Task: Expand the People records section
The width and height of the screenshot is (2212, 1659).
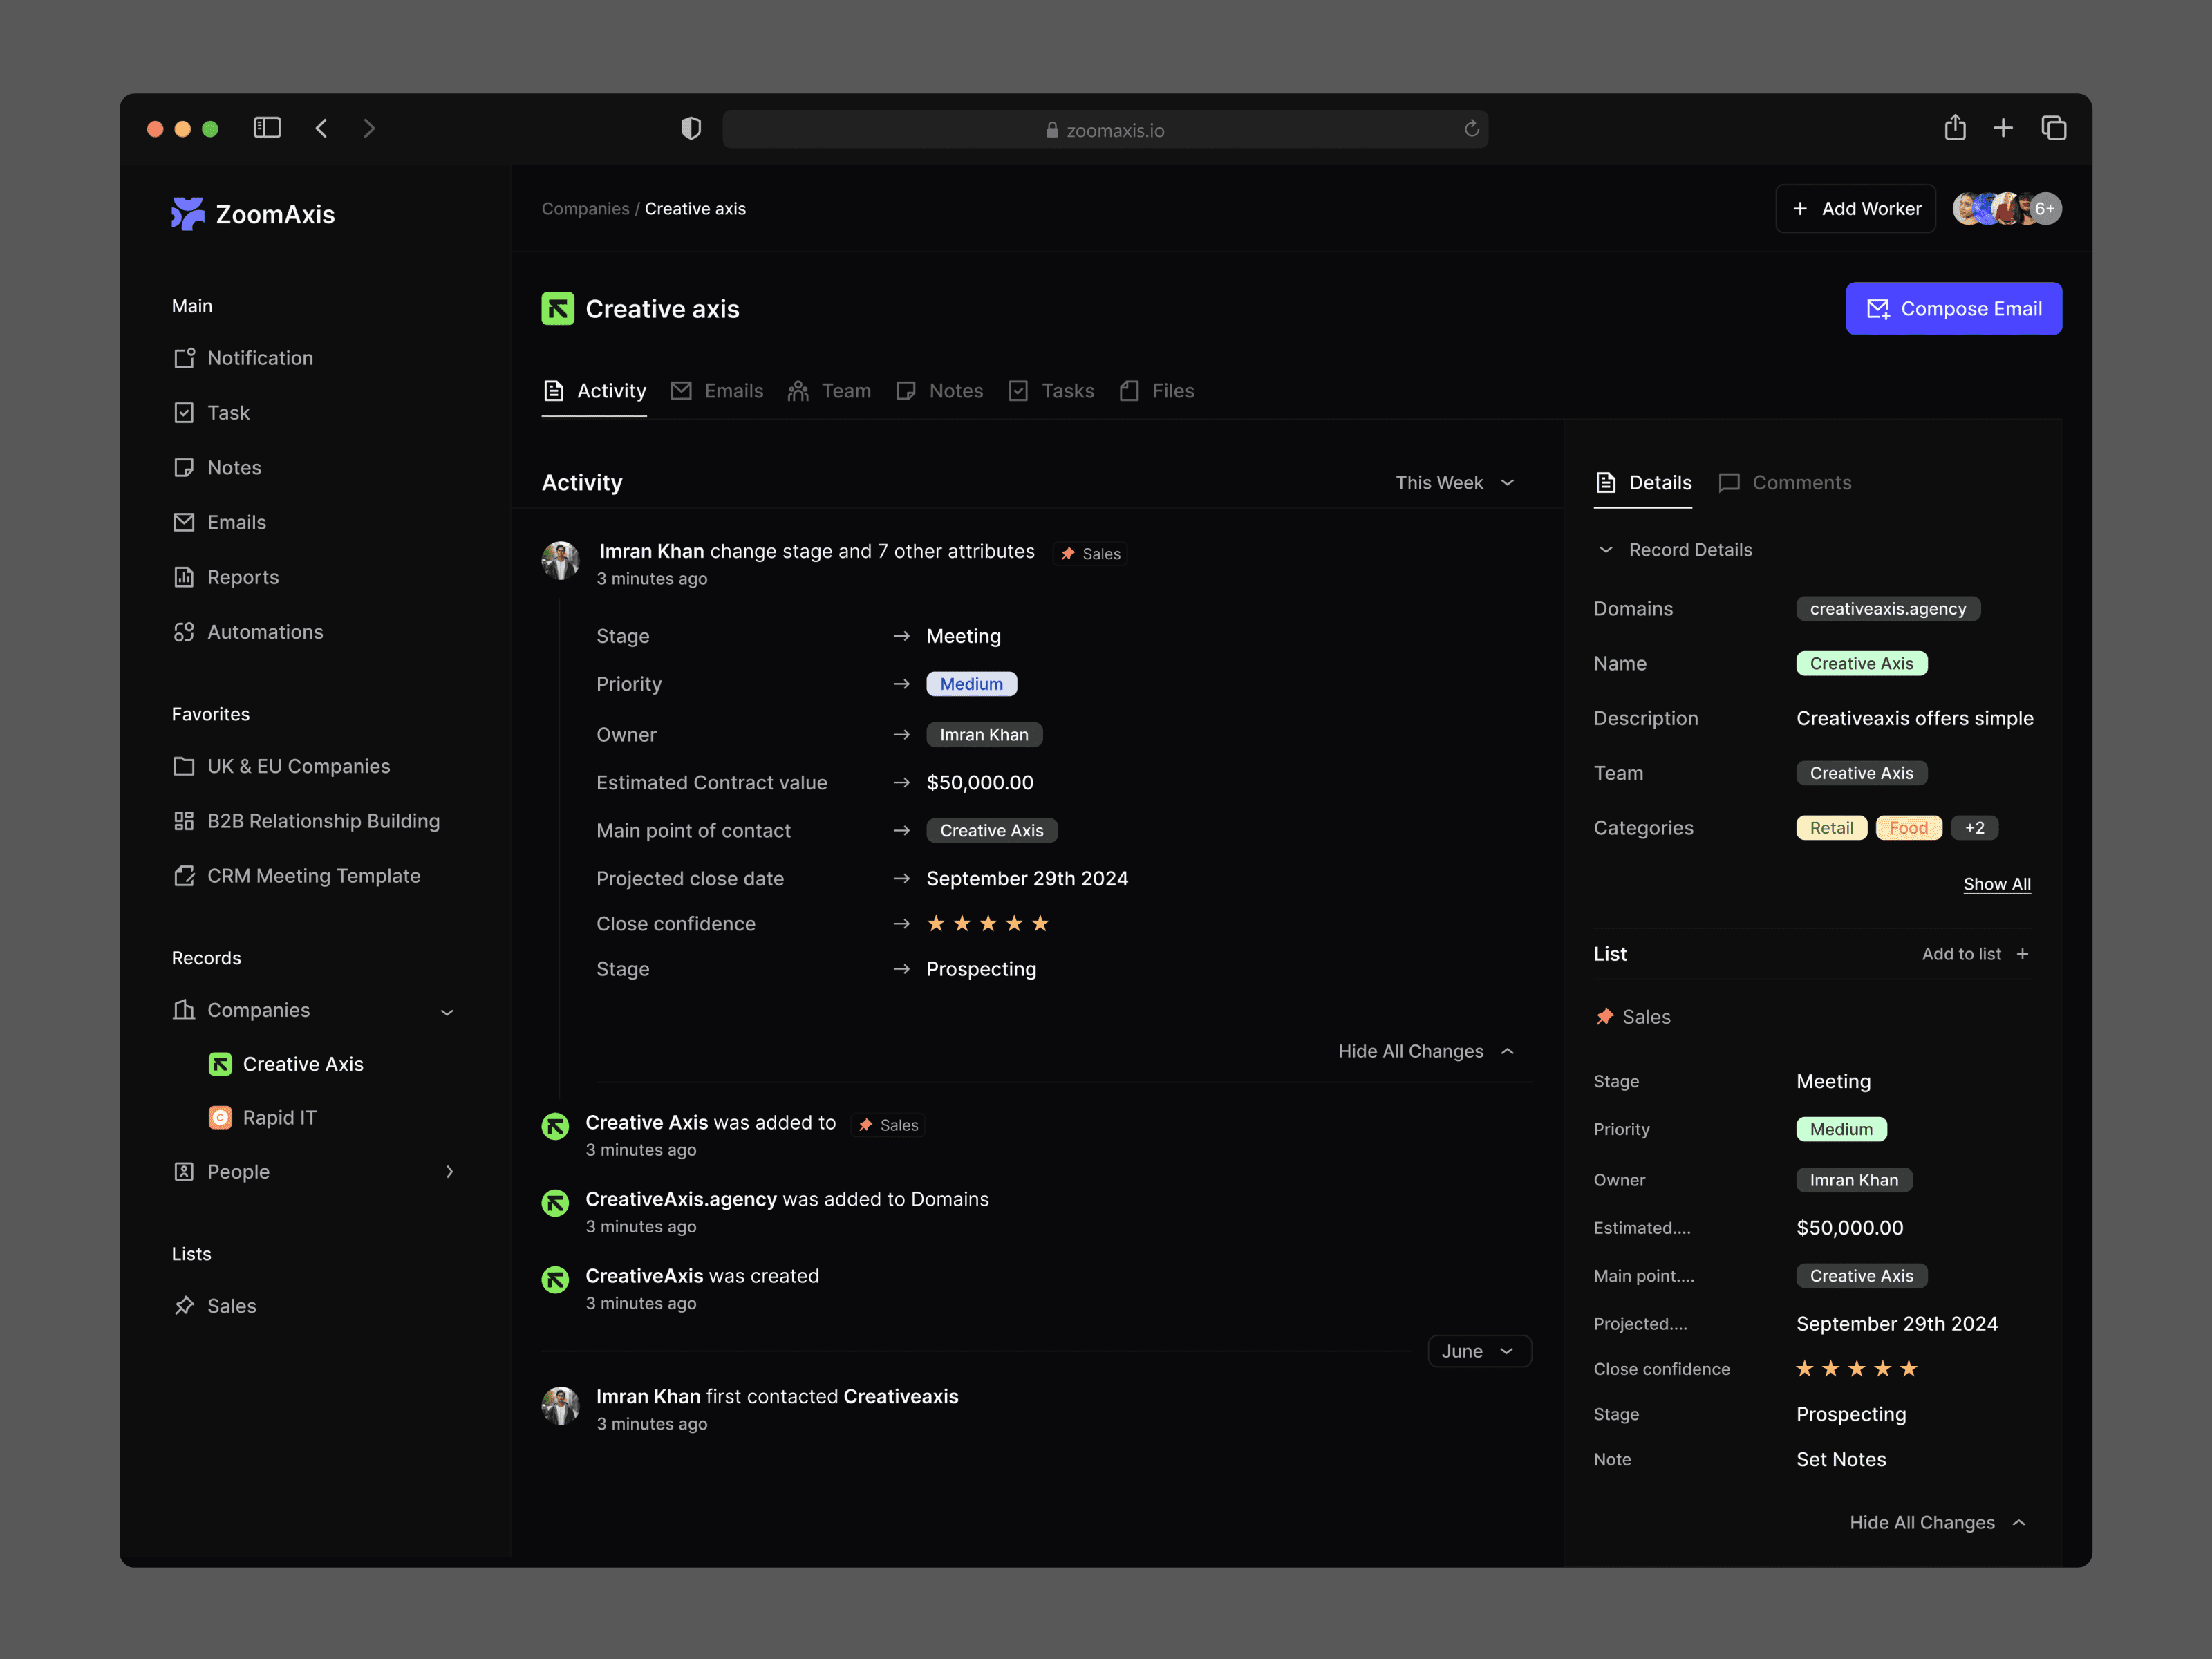Action: tap(449, 1172)
